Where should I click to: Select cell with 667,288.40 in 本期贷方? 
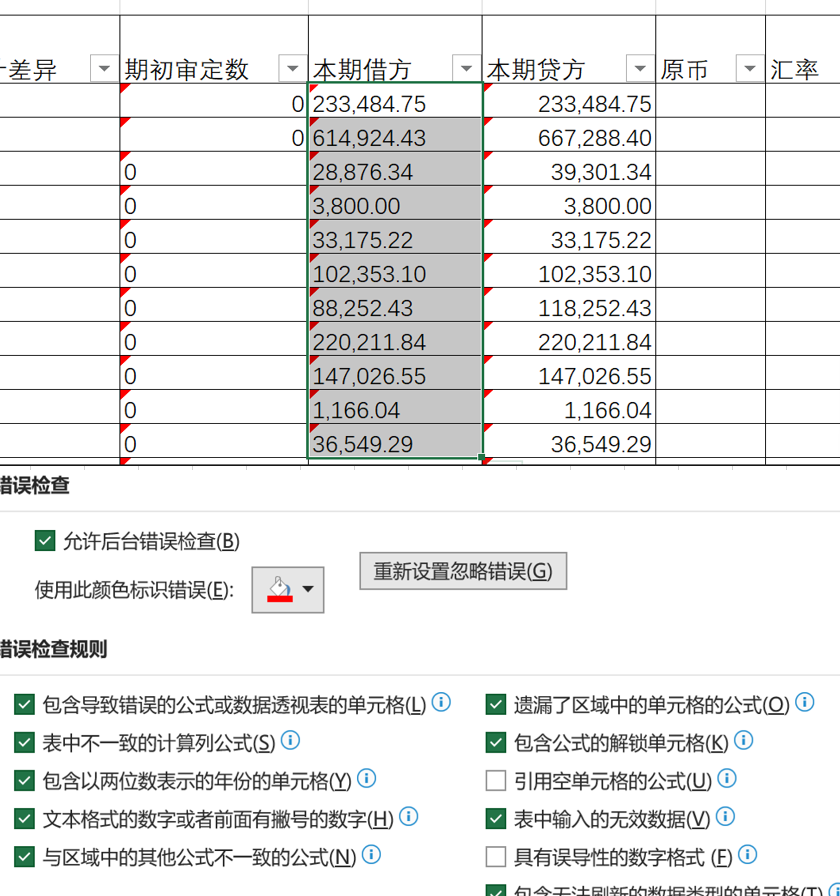point(569,135)
